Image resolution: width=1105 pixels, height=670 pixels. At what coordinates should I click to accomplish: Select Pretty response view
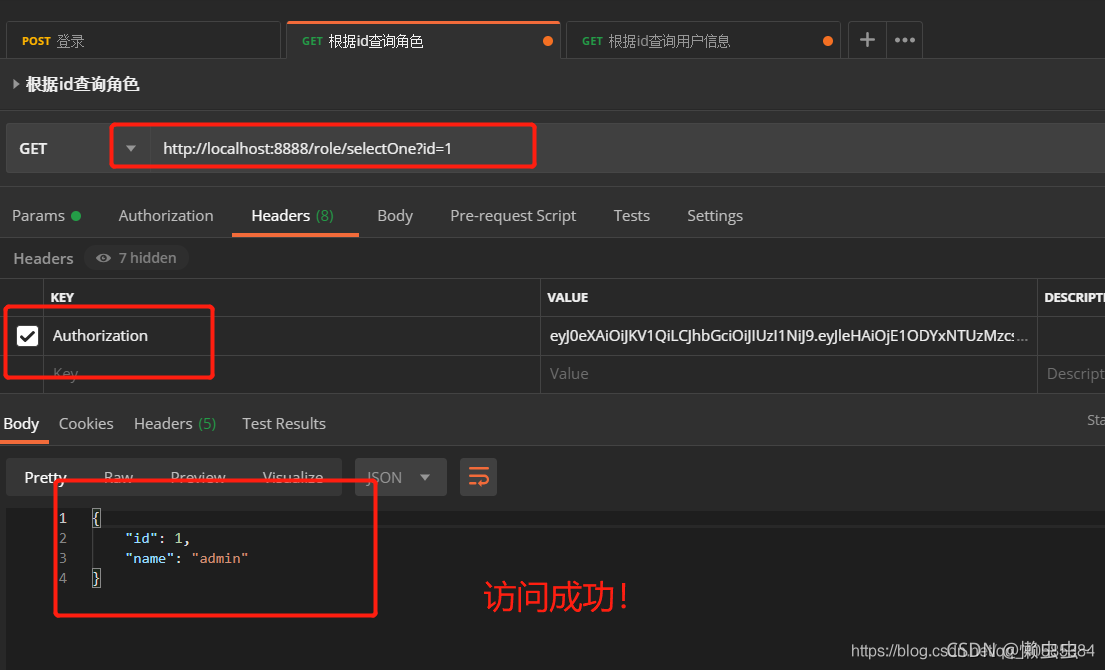point(46,477)
